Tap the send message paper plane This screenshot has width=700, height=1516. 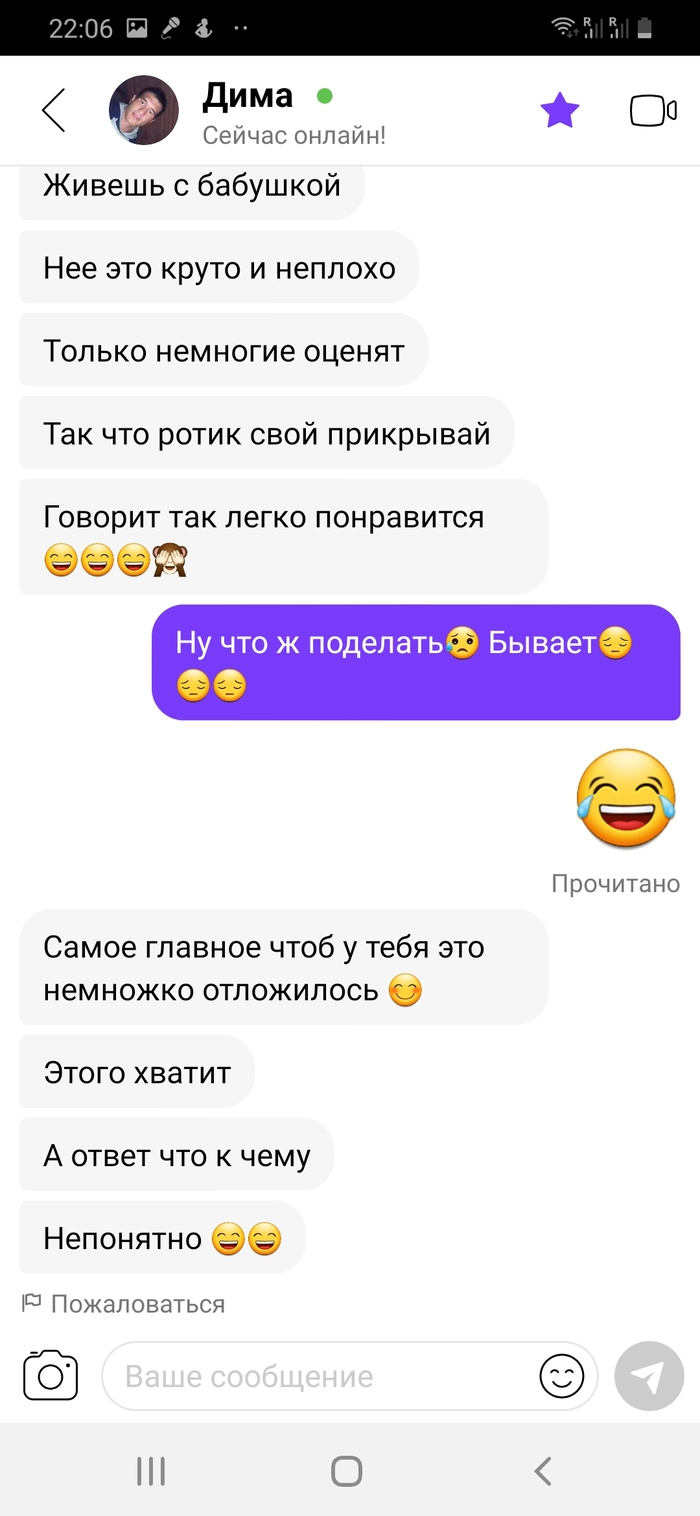click(x=649, y=1376)
